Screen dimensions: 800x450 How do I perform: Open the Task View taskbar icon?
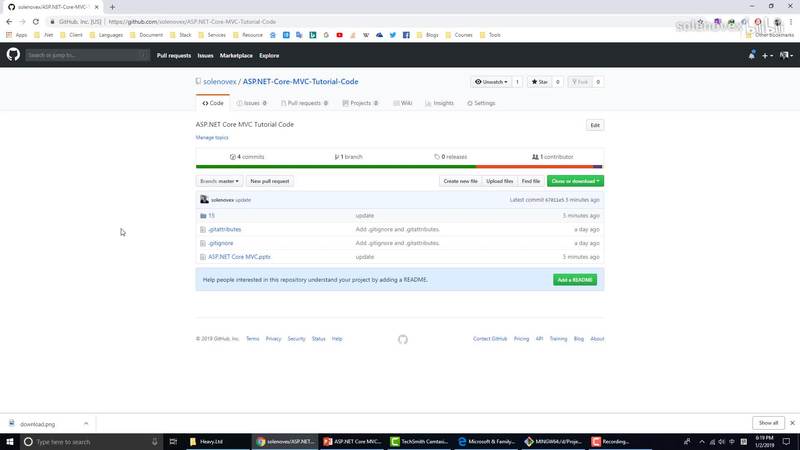point(173,441)
